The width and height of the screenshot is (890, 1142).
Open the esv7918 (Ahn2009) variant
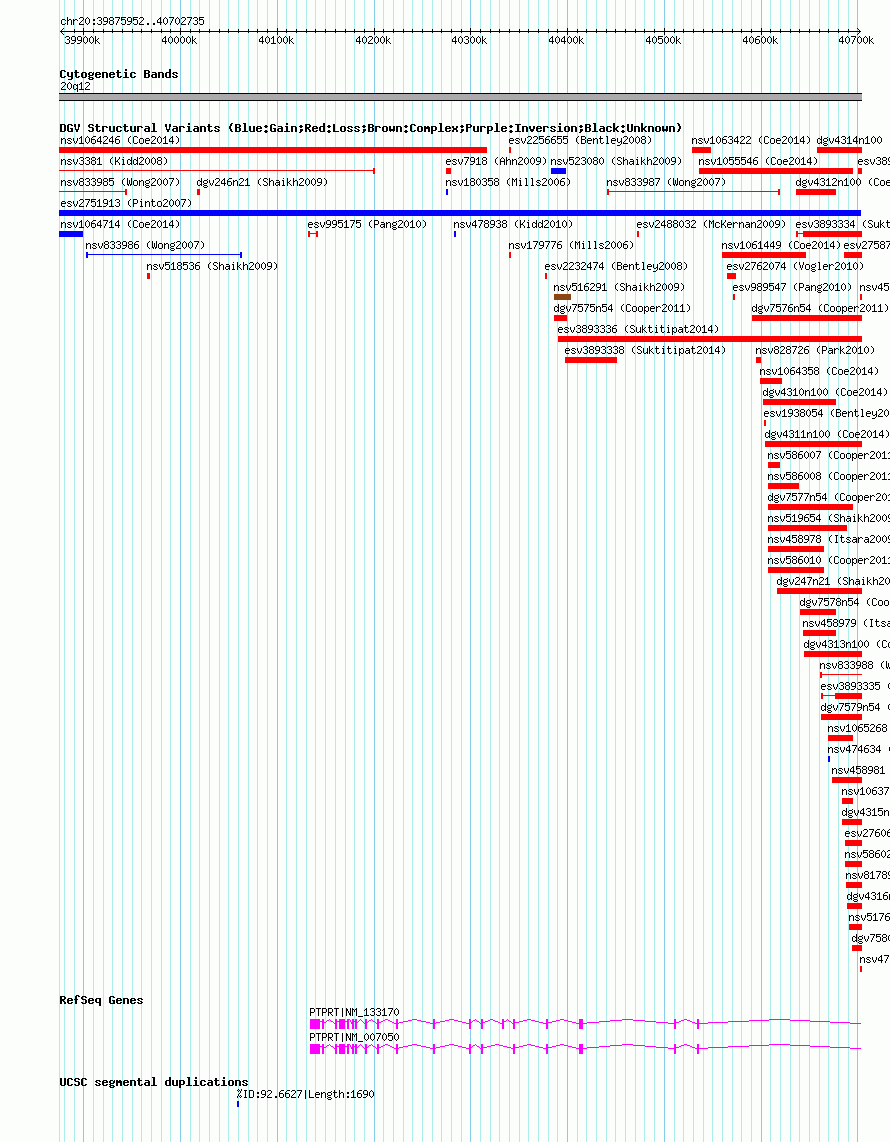coord(496,162)
